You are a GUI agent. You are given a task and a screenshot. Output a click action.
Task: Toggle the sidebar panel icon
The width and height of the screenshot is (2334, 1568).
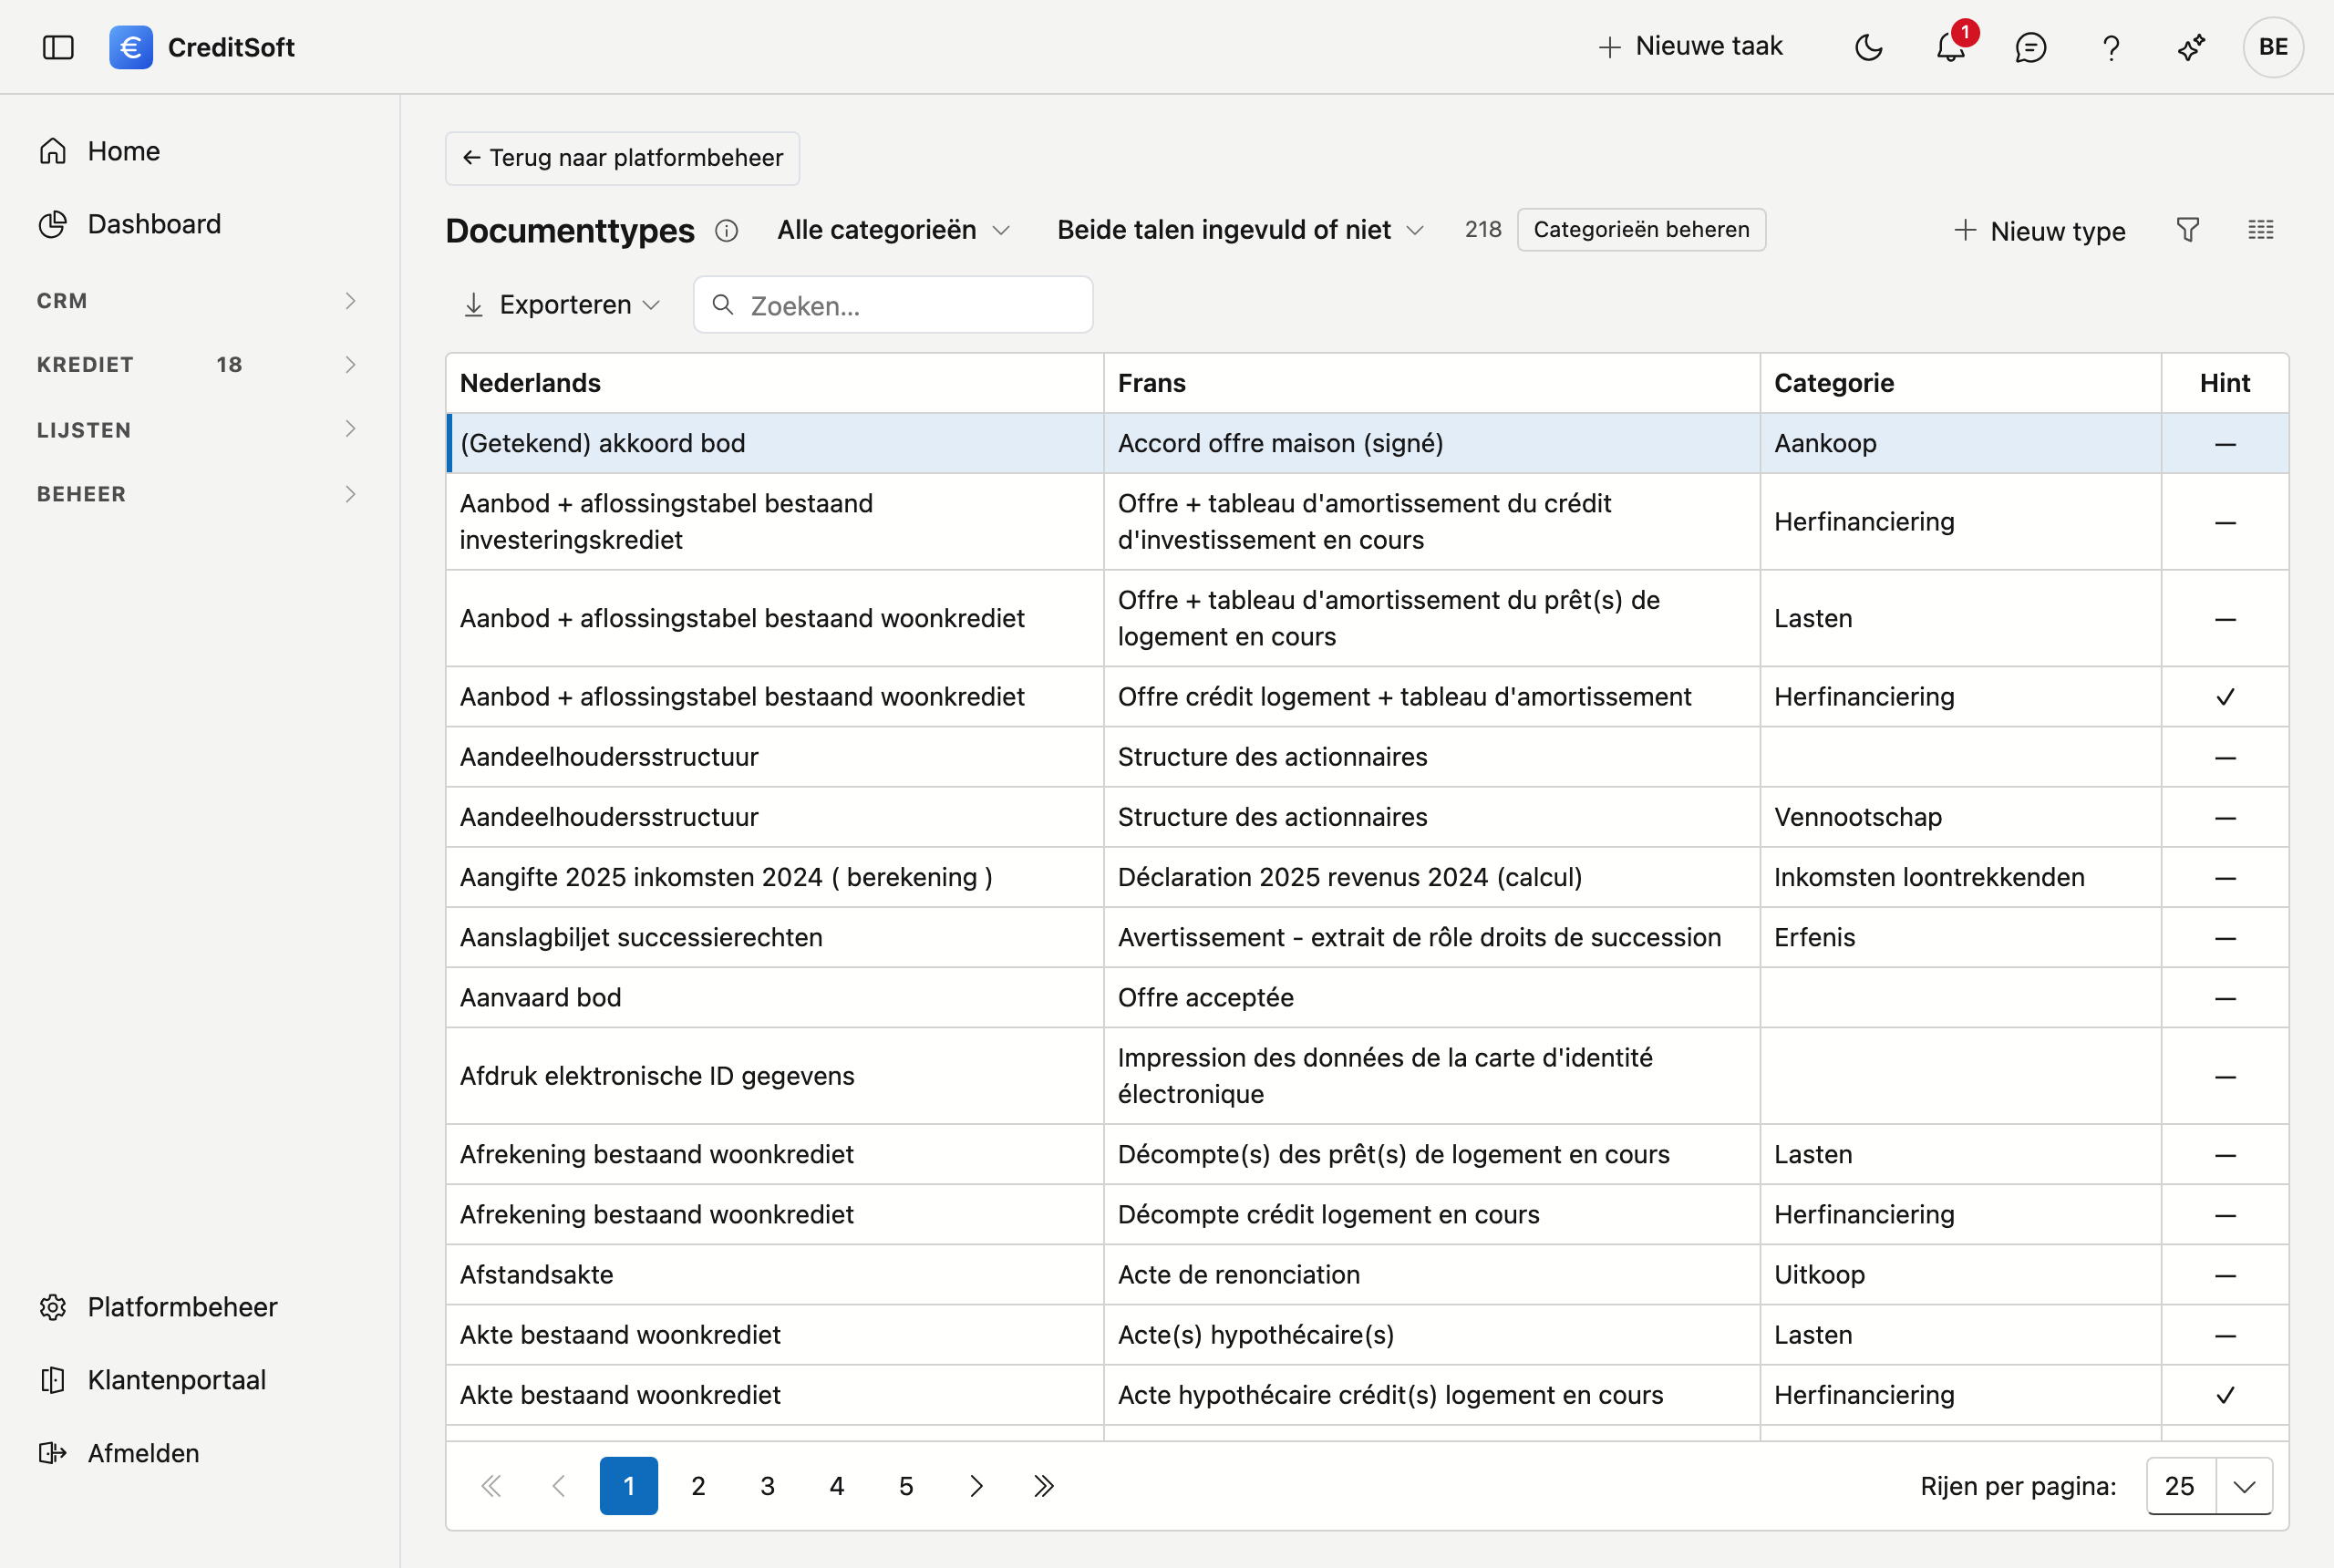[58, 47]
